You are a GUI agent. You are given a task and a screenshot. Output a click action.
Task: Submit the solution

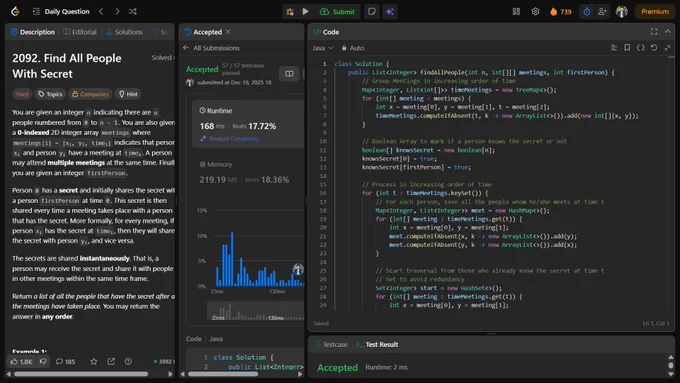coord(337,12)
